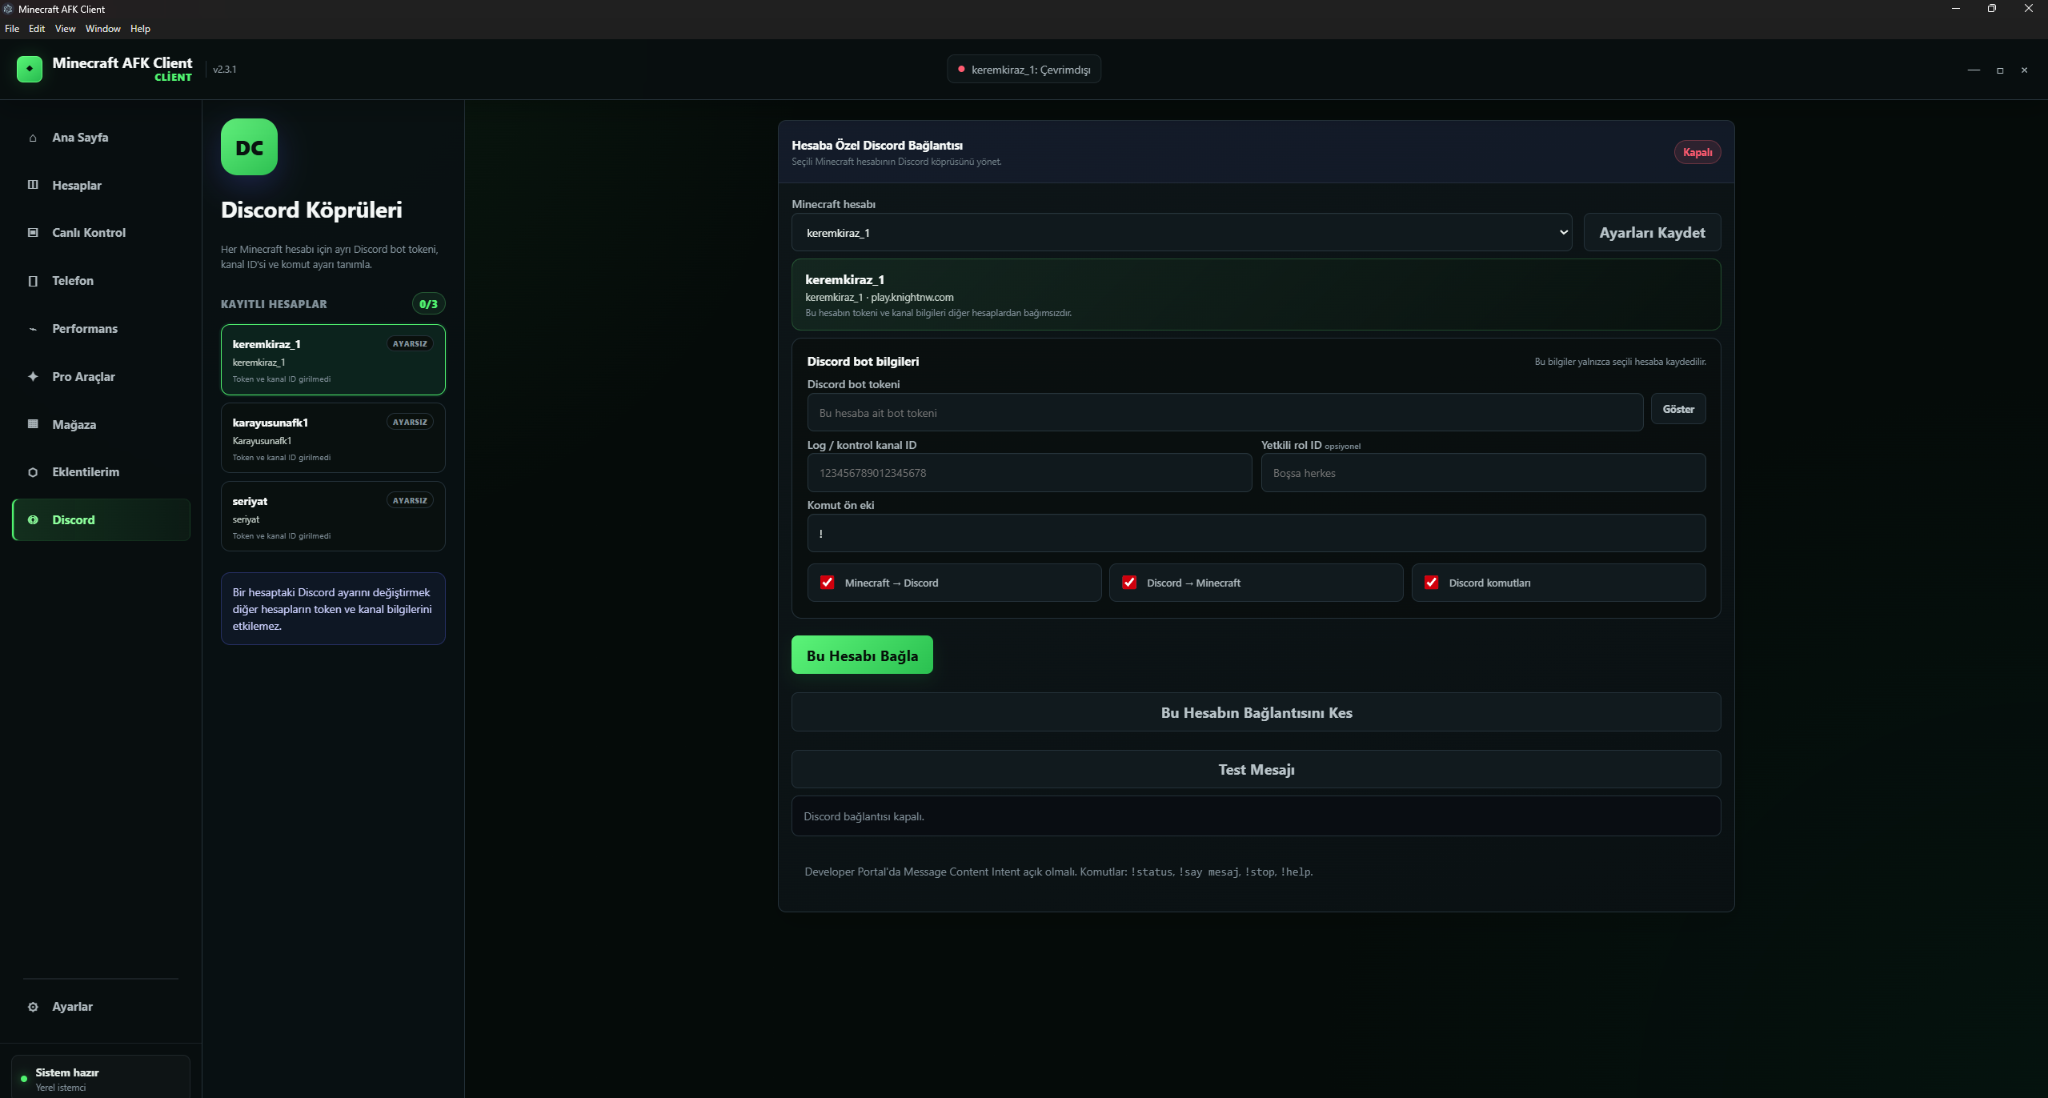The image size is (2048, 1098).
Task: Click the Eklentilerim plugin icon
Action: pos(33,472)
